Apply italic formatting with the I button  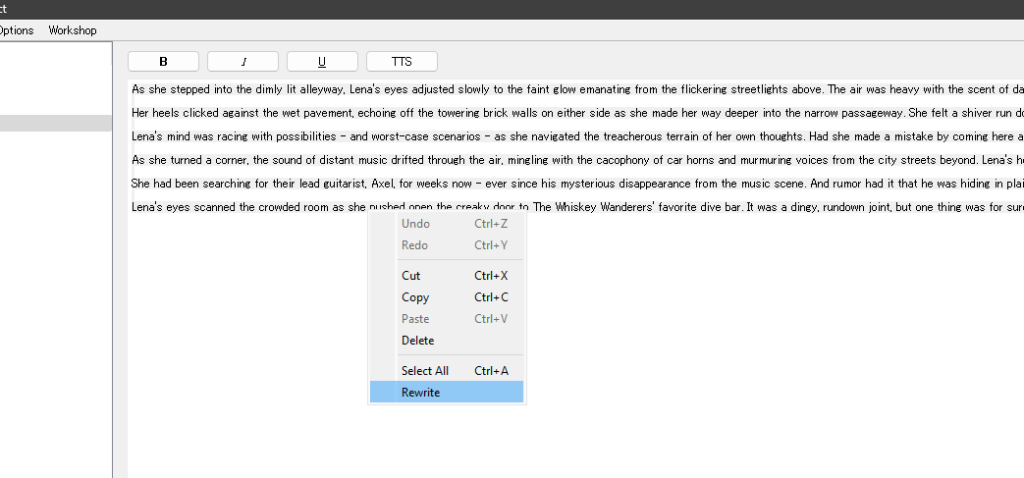[243, 61]
